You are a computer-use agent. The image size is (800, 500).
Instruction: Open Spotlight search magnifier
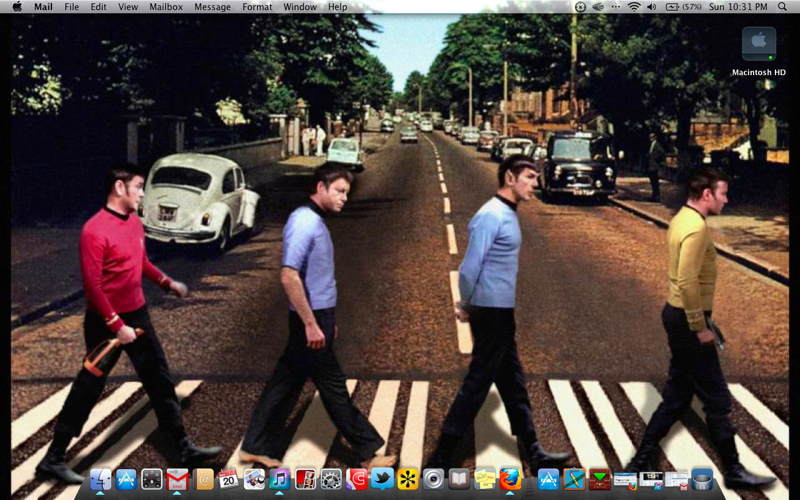[x=782, y=7]
